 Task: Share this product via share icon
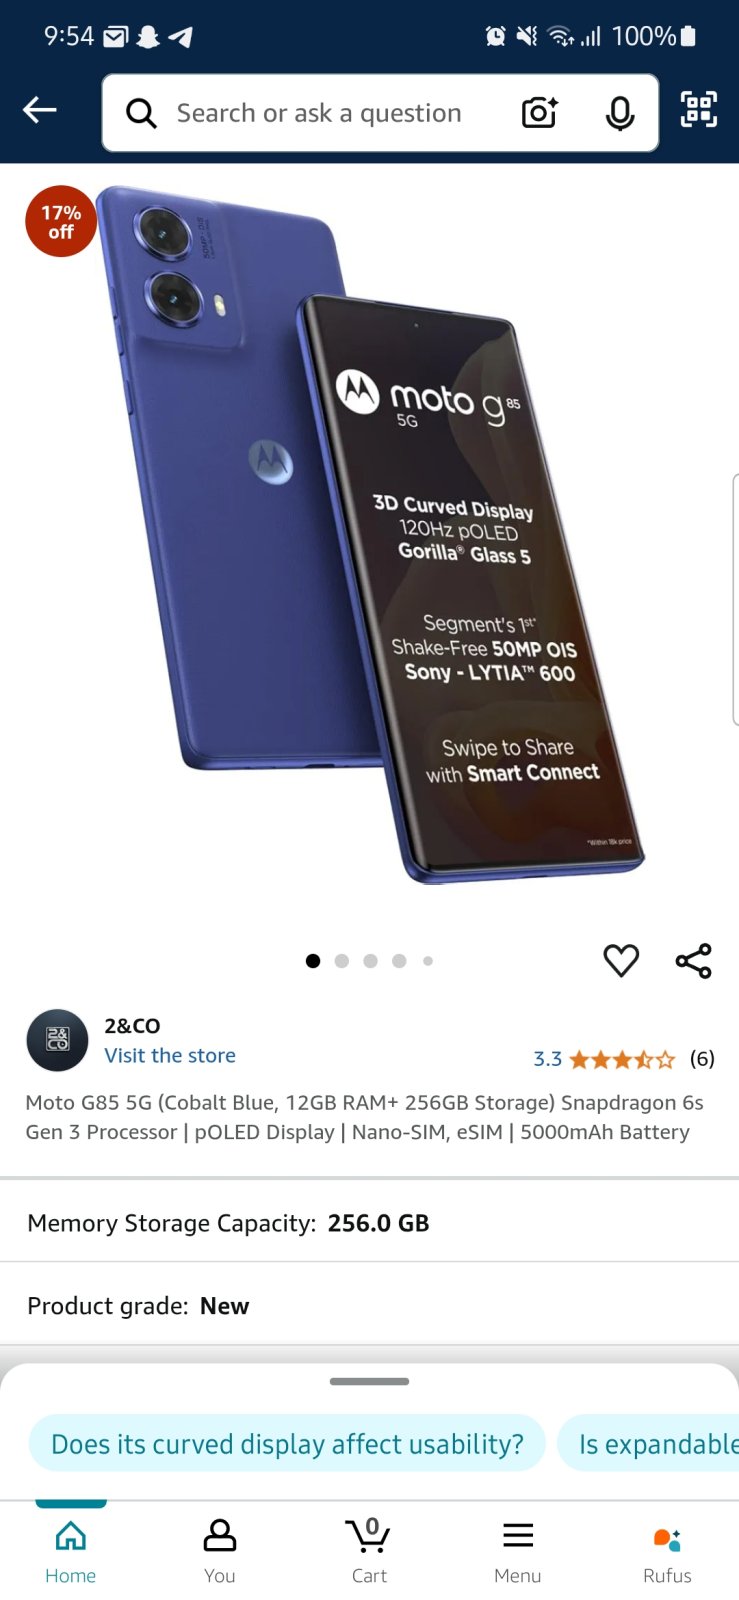[x=693, y=961]
